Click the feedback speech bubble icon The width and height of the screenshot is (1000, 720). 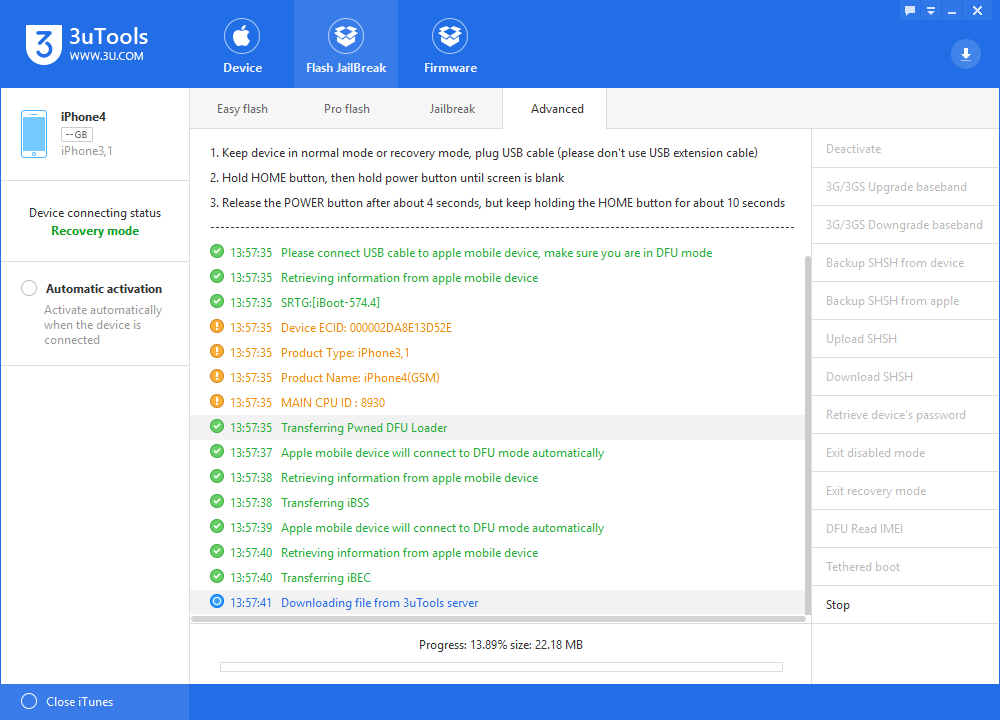coord(910,10)
